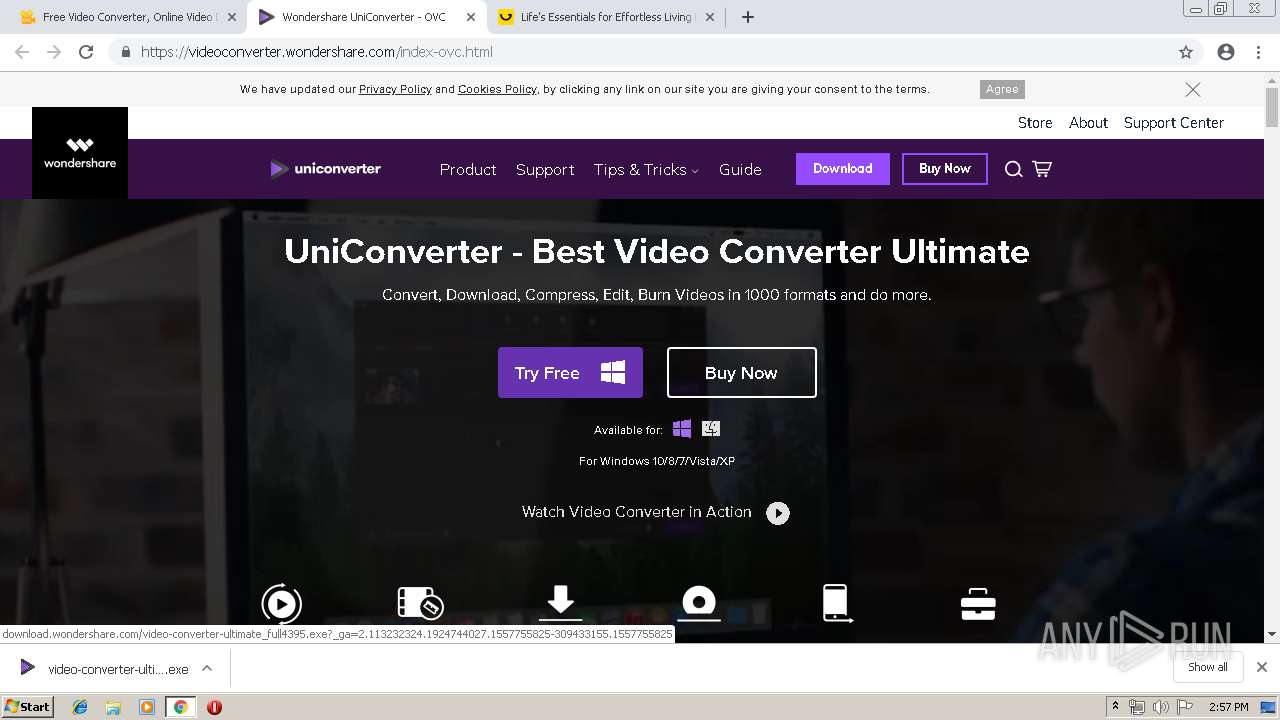This screenshot has height=720, width=1280.
Task: Reload the current page
Action: (x=86, y=52)
